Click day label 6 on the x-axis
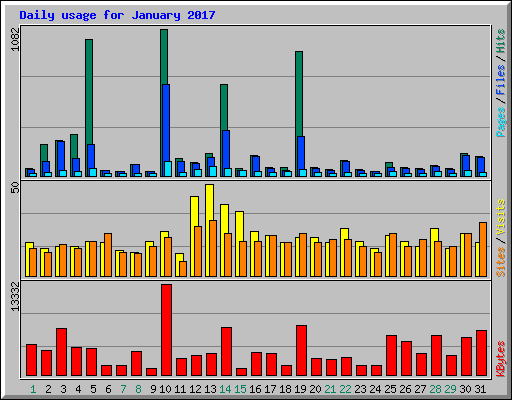Viewport: 512px width, 400px height. coord(108,389)
